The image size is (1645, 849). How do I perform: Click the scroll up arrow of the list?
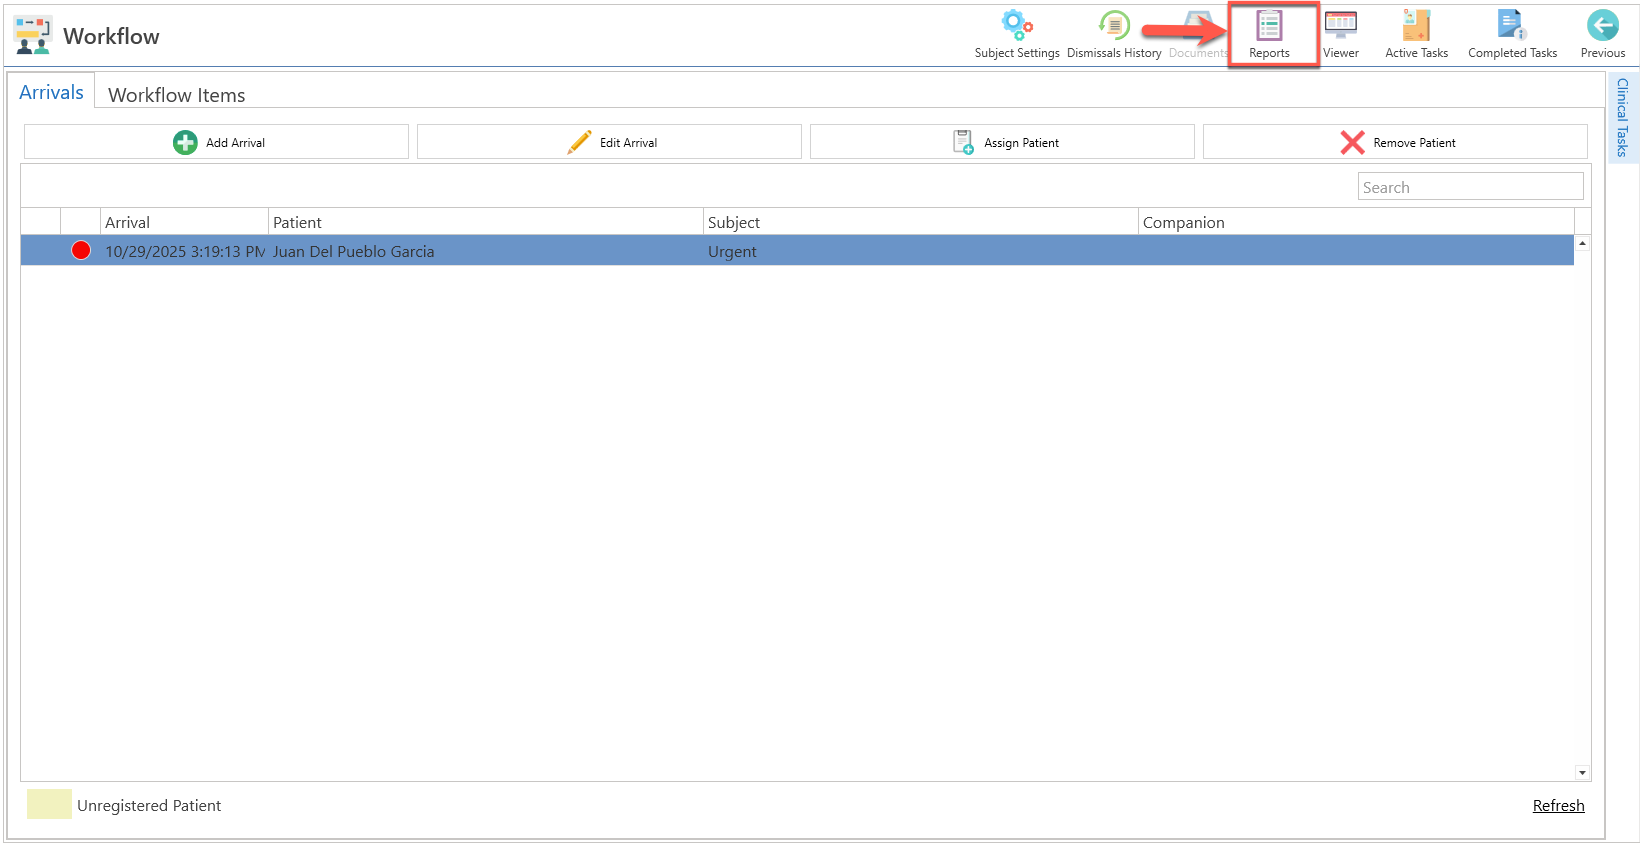click(x=1582, y=243)
